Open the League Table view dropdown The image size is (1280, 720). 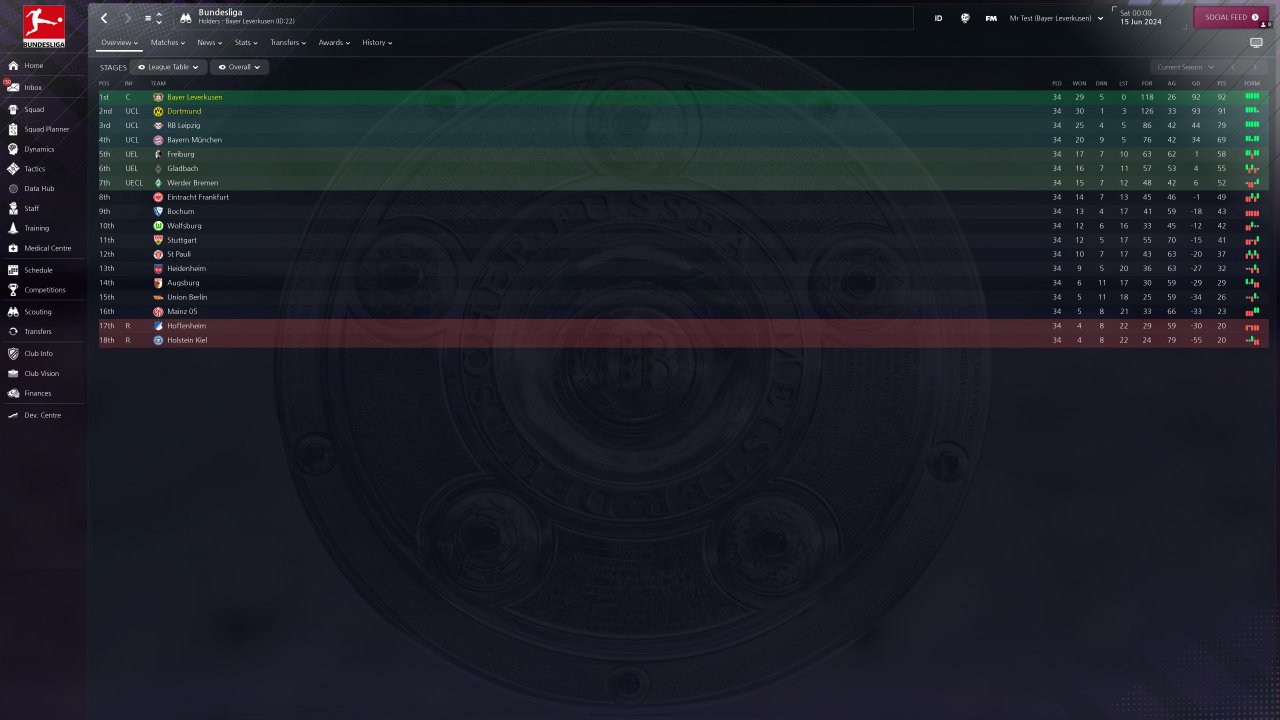coord(168,67)
